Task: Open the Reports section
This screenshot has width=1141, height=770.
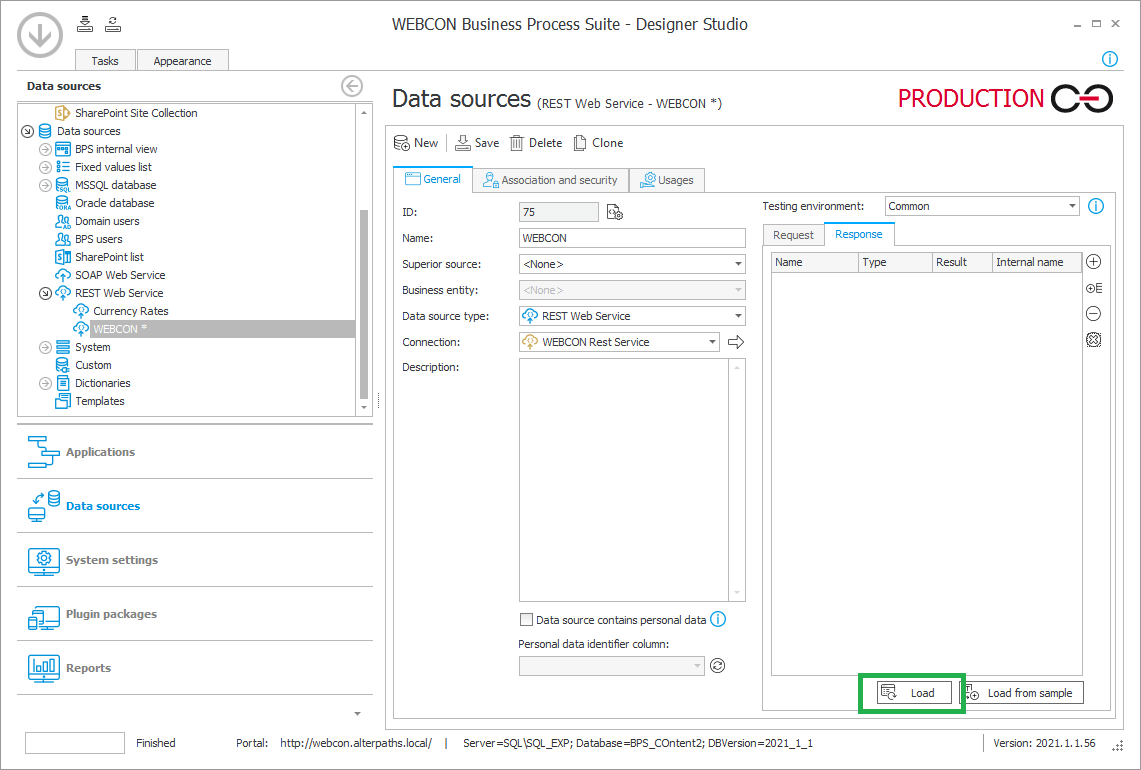Action: [194, 668]
